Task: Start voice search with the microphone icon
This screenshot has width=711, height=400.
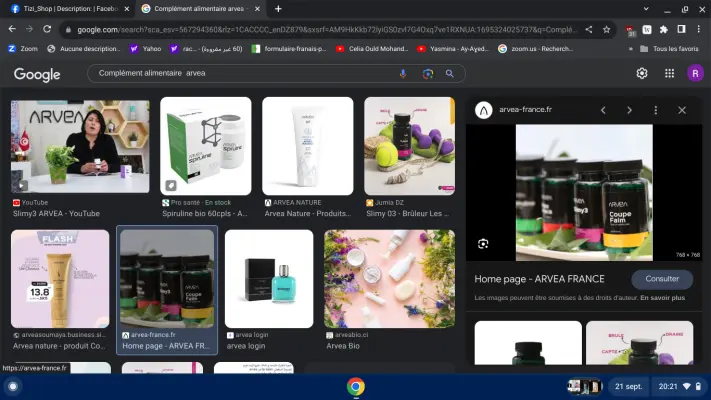Action: 403,73
